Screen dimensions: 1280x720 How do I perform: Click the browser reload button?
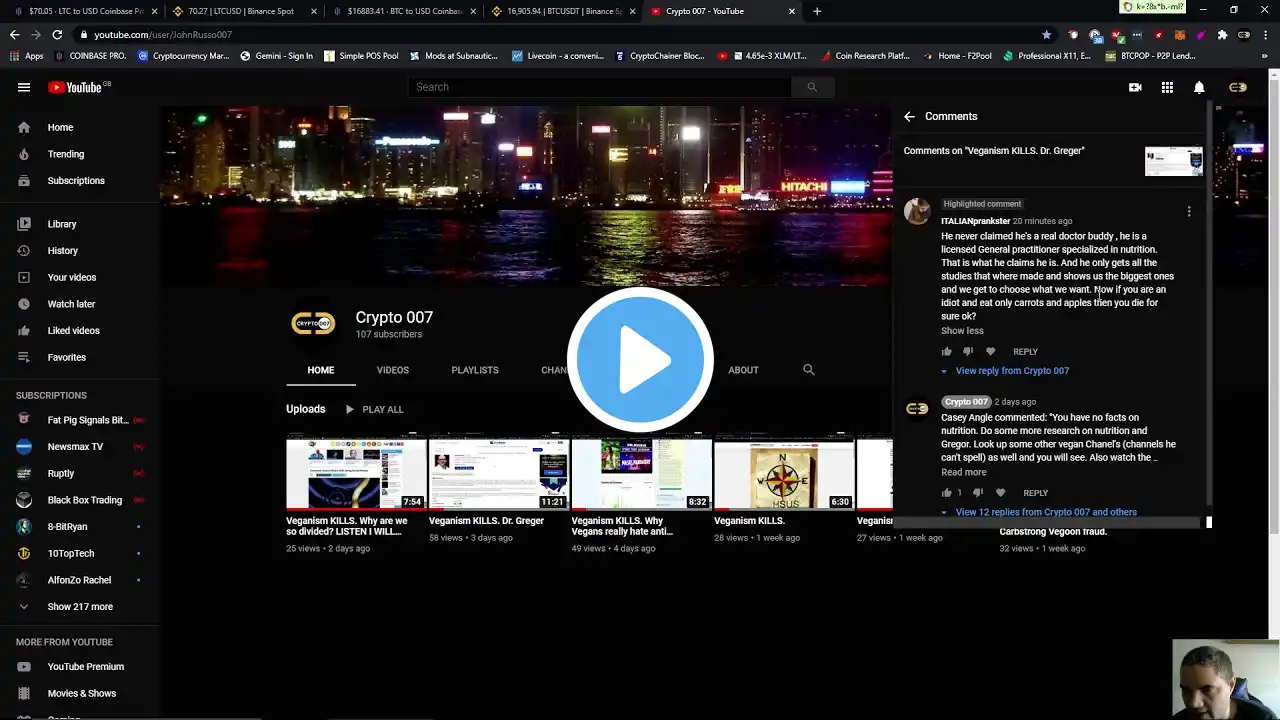57,34
